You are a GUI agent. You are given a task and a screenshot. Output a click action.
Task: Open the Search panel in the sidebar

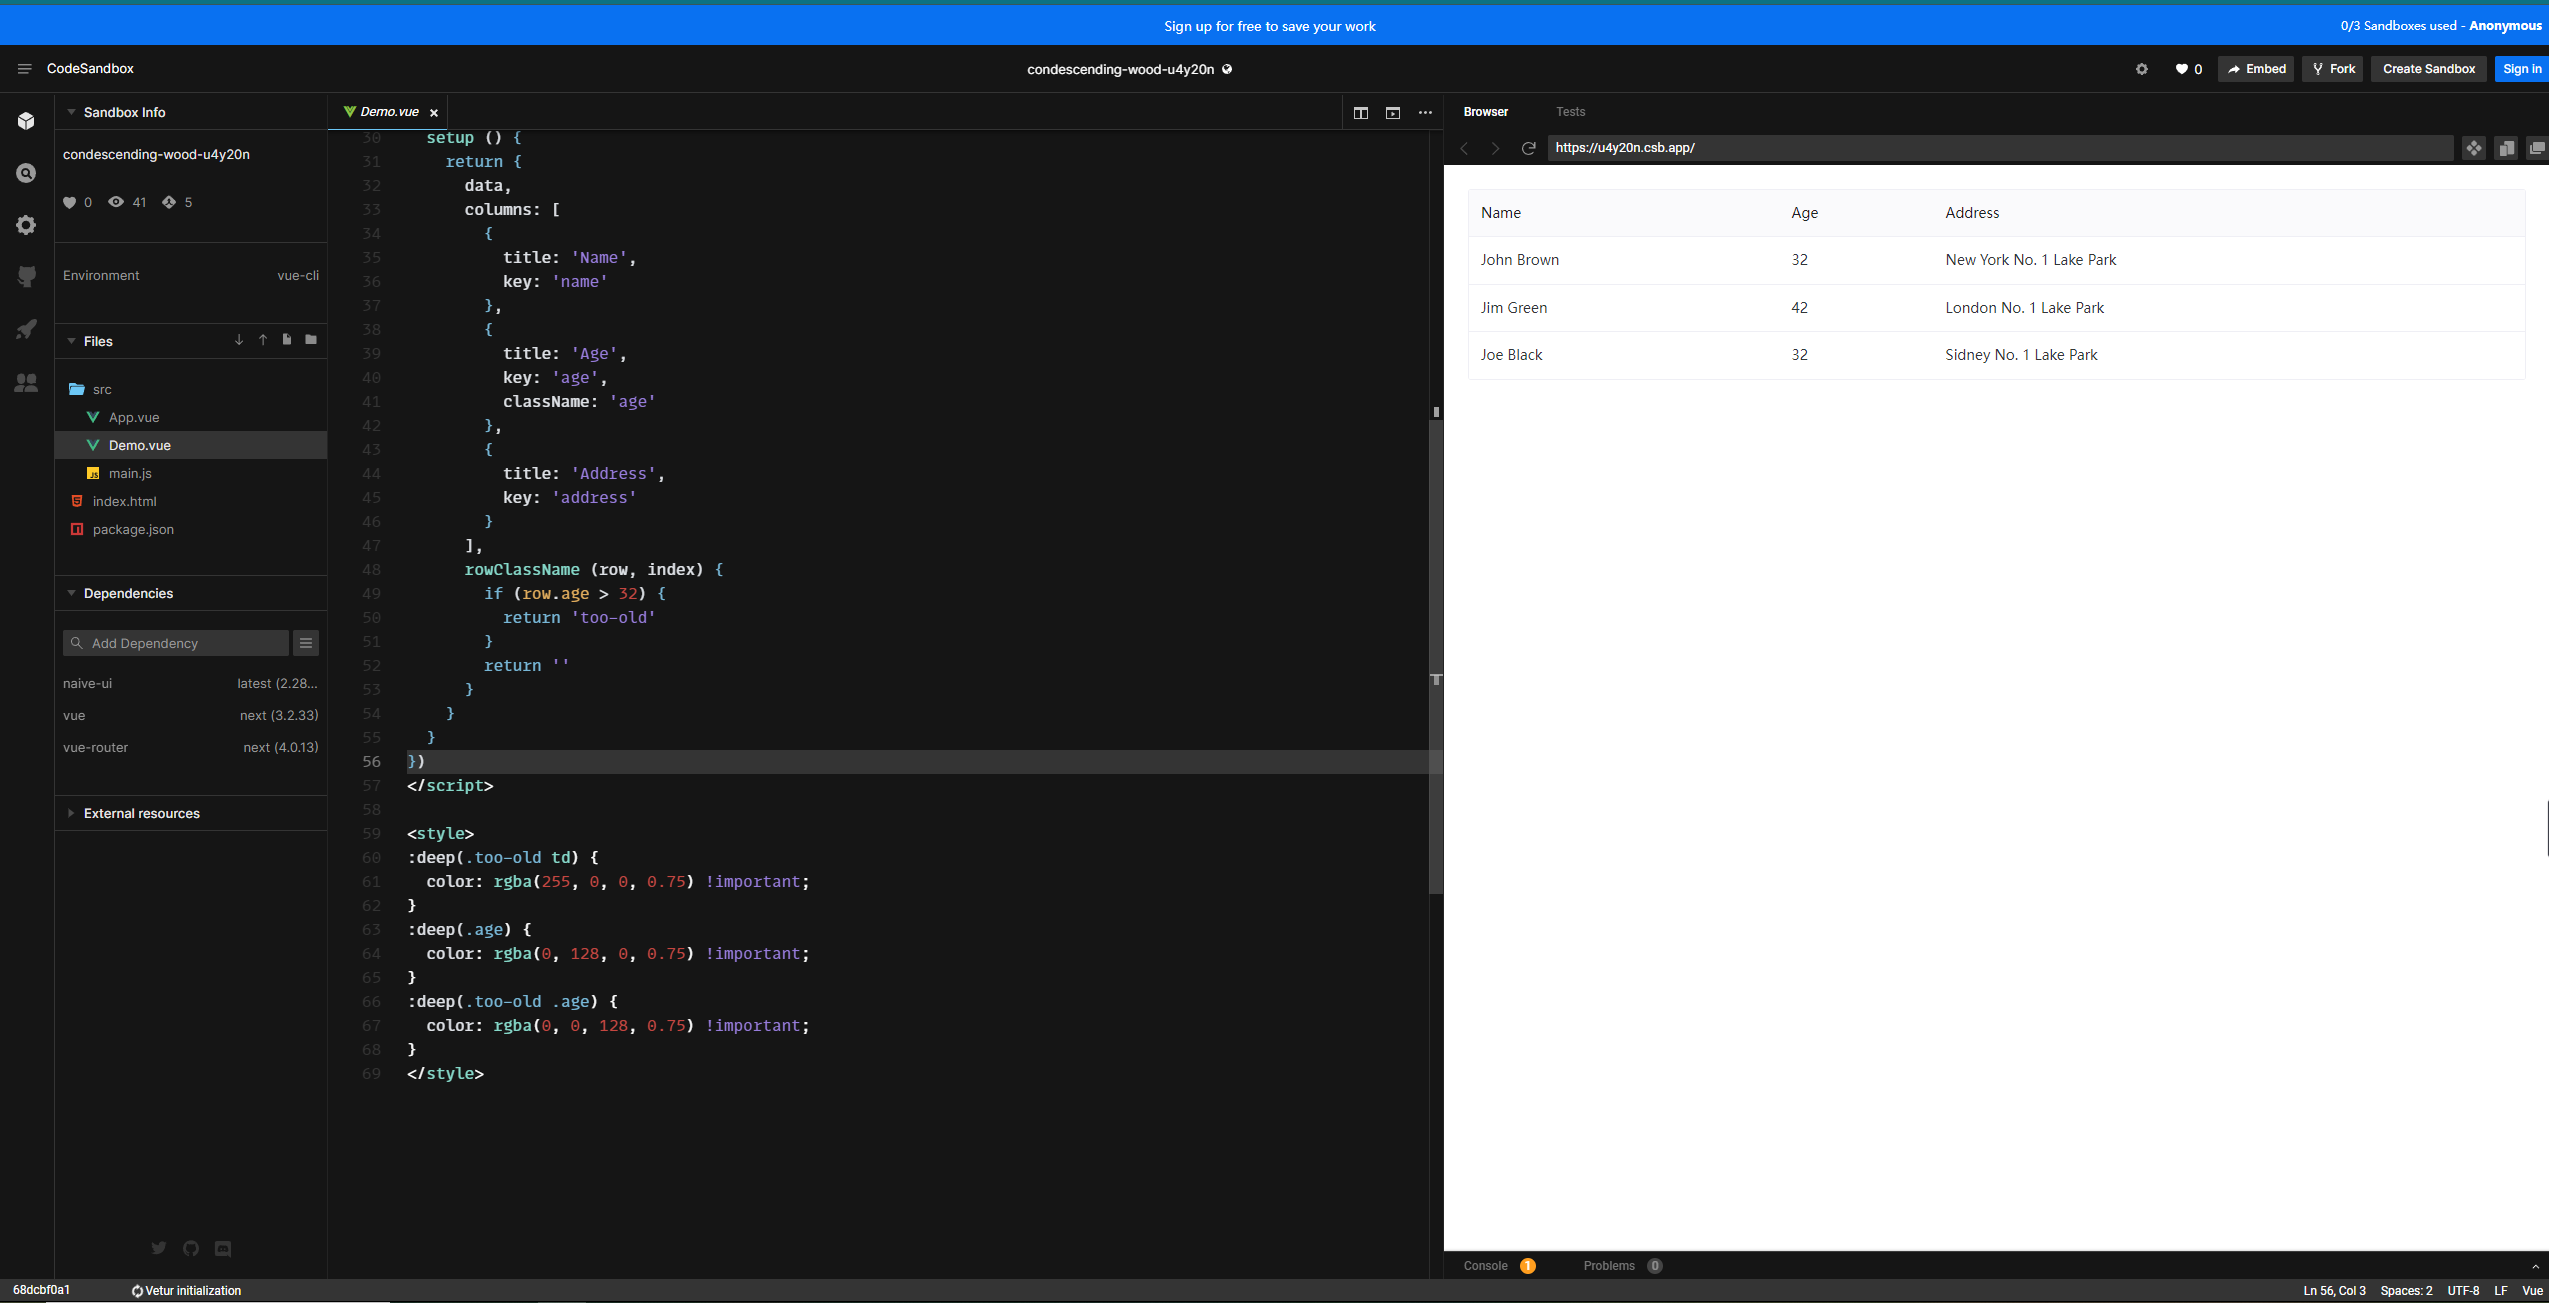[26, 172]
